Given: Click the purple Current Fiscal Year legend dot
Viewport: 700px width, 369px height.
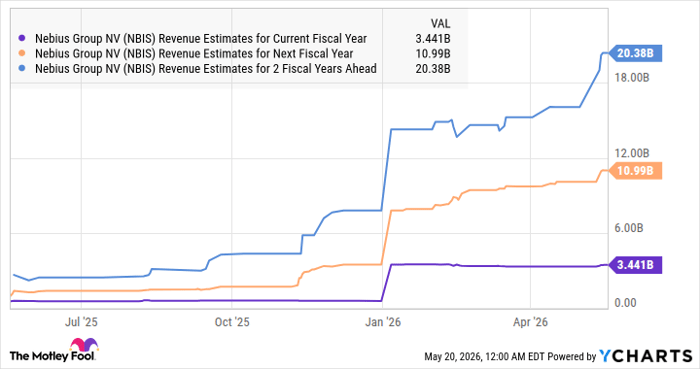Looking at the screenshot, I should [22, 38].
